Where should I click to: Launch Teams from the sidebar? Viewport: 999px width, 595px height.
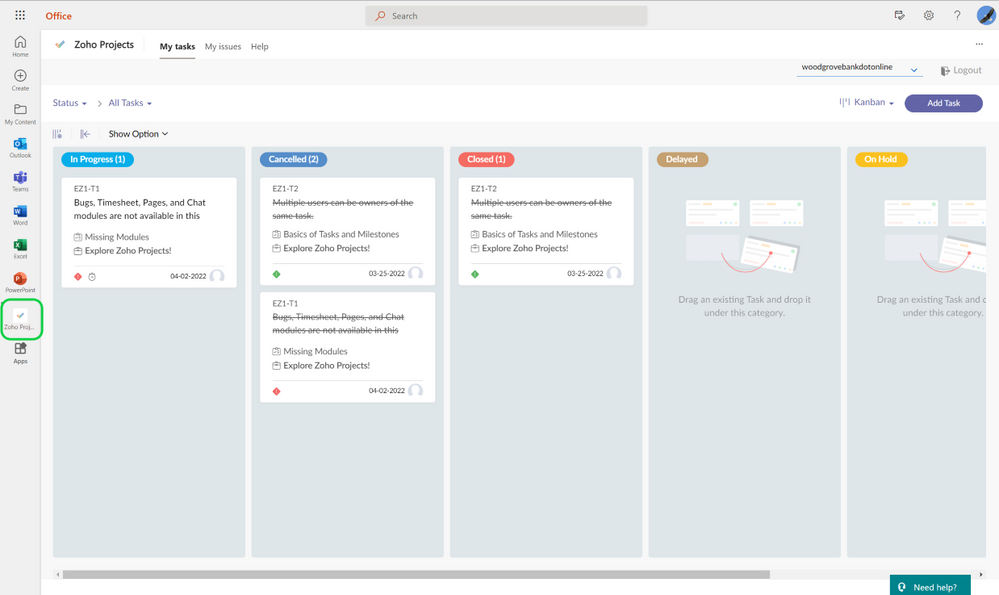click(20, 181)
